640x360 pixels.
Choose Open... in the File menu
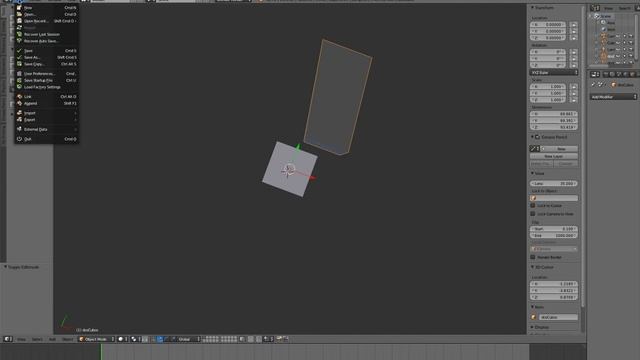coord(47,14)
